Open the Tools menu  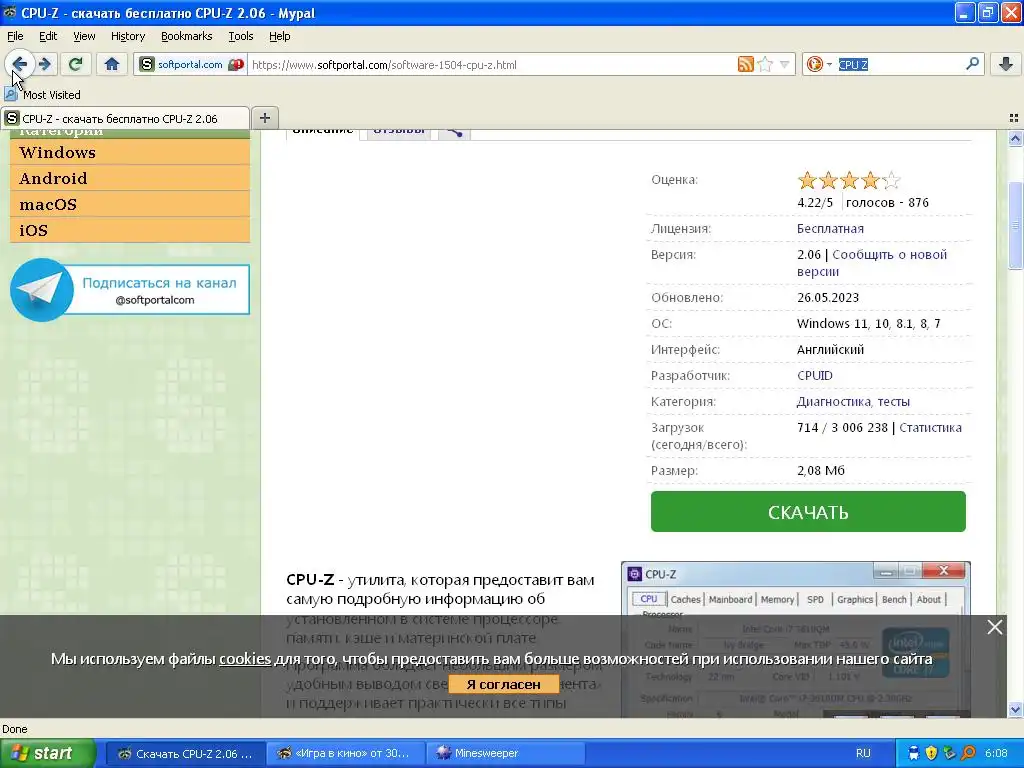coord(240,37)
